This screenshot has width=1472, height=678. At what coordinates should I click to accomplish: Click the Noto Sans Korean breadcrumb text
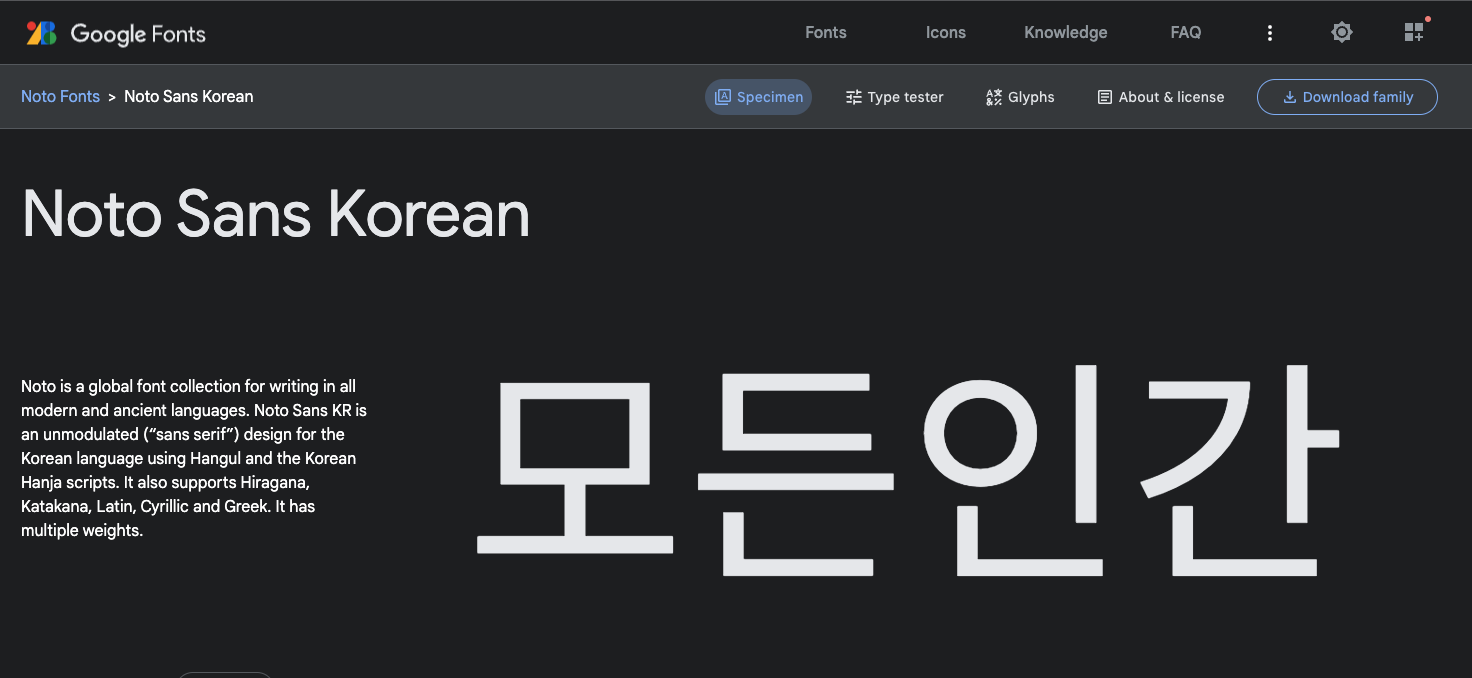189,97
